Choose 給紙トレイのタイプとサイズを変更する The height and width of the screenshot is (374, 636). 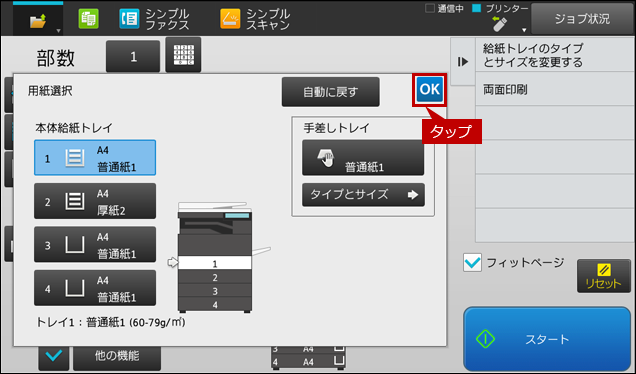coord(554,55)
